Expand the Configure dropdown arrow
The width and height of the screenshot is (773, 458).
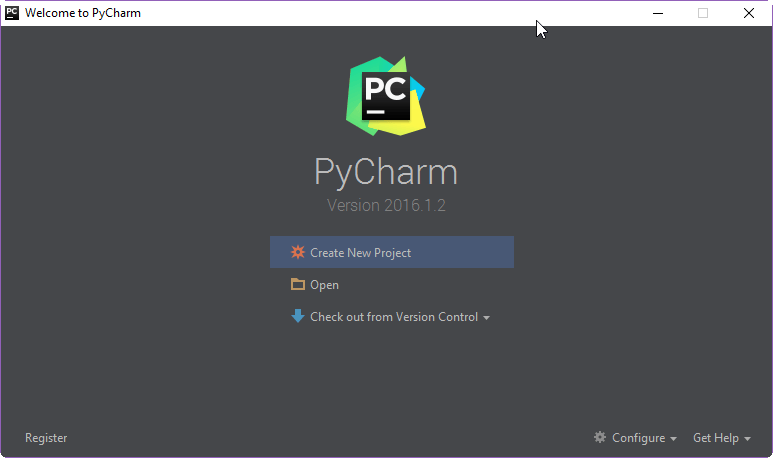673,439
